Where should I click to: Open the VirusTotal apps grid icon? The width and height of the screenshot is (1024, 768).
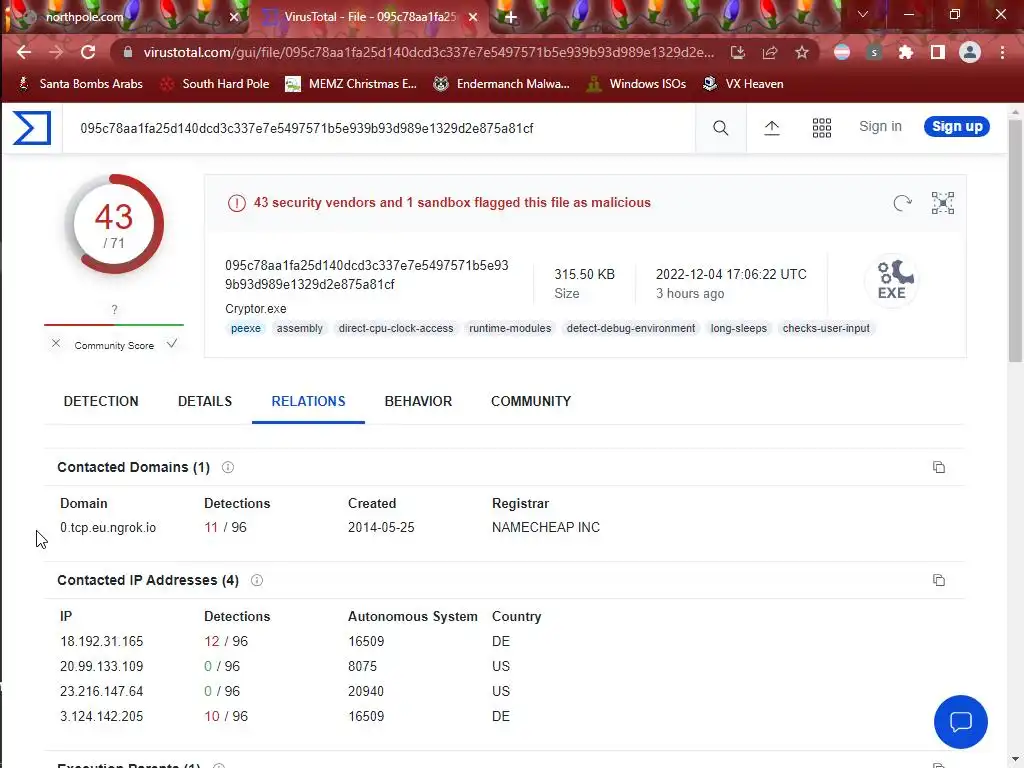click(822, 128)
